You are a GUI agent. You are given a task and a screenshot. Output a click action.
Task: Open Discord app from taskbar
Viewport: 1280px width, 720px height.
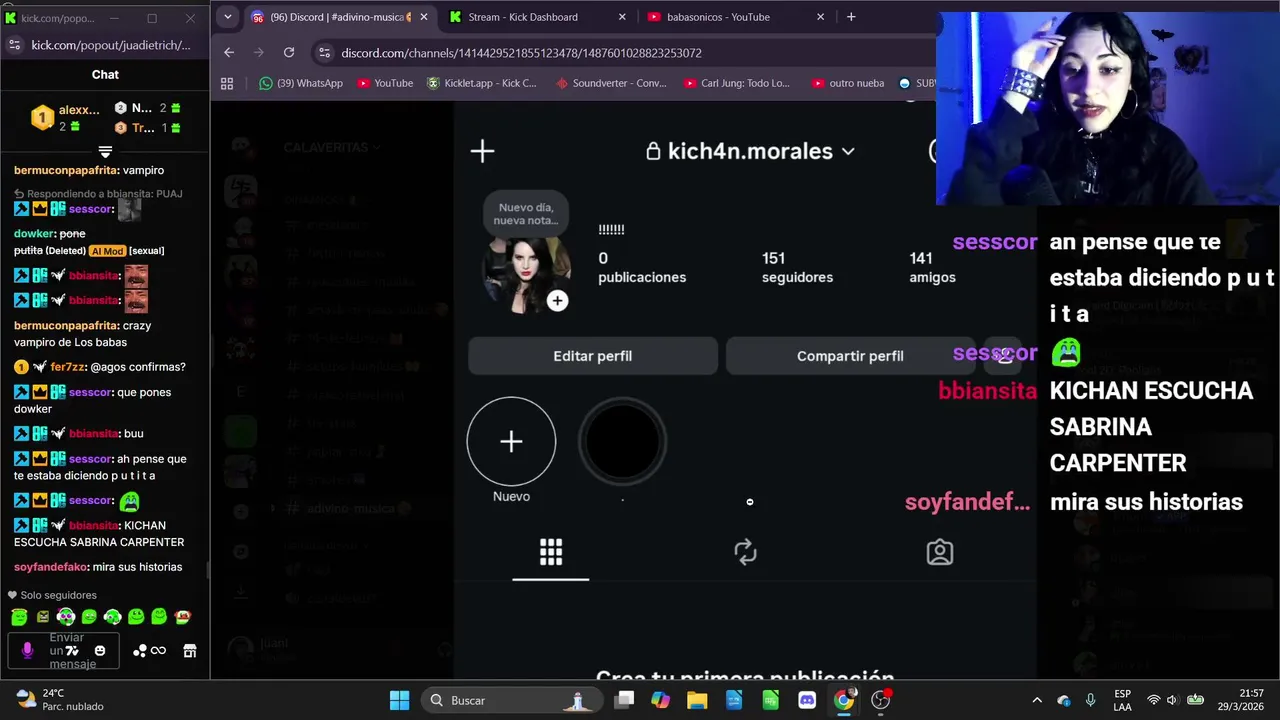point(807,700)
